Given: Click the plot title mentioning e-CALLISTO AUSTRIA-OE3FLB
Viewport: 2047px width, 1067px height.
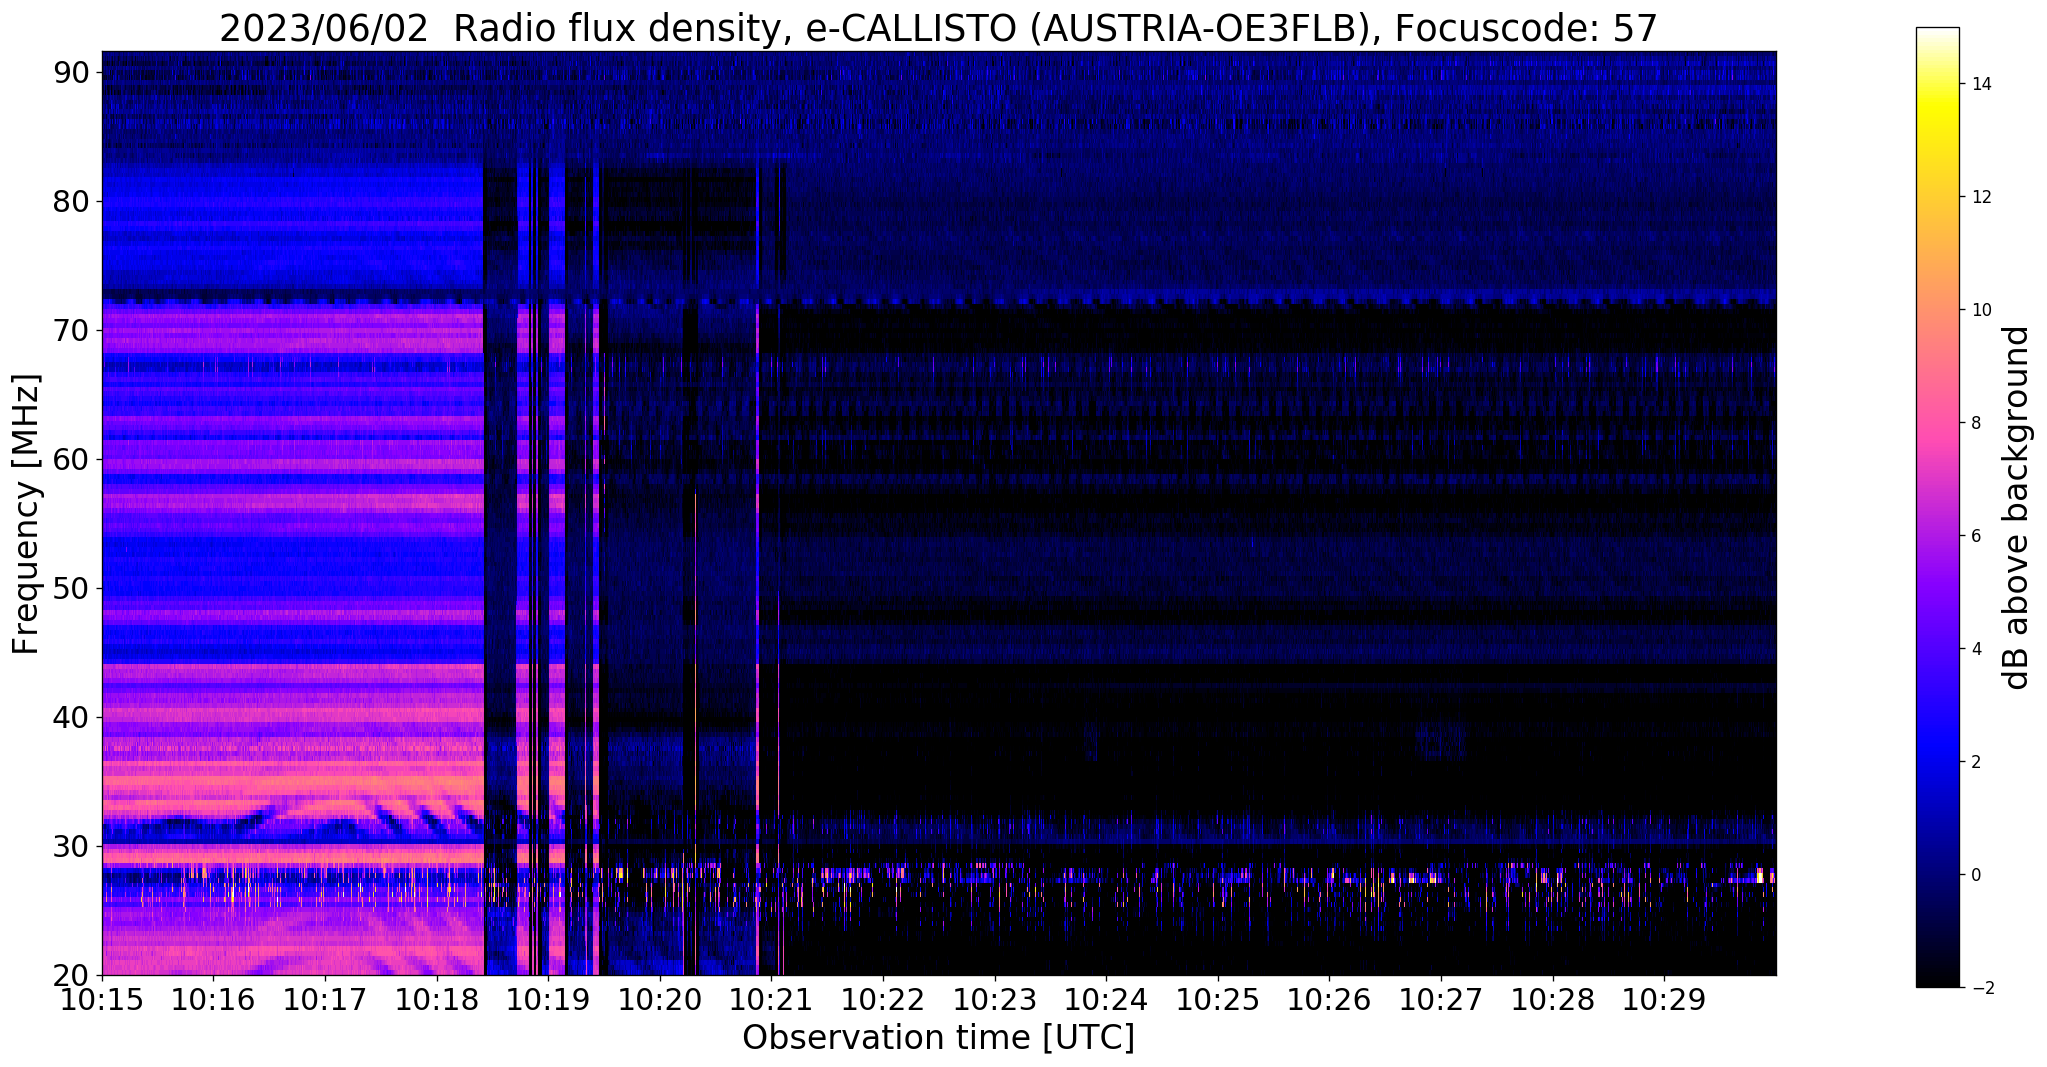Looking at the screenshot, I should [x=938, y=29].
